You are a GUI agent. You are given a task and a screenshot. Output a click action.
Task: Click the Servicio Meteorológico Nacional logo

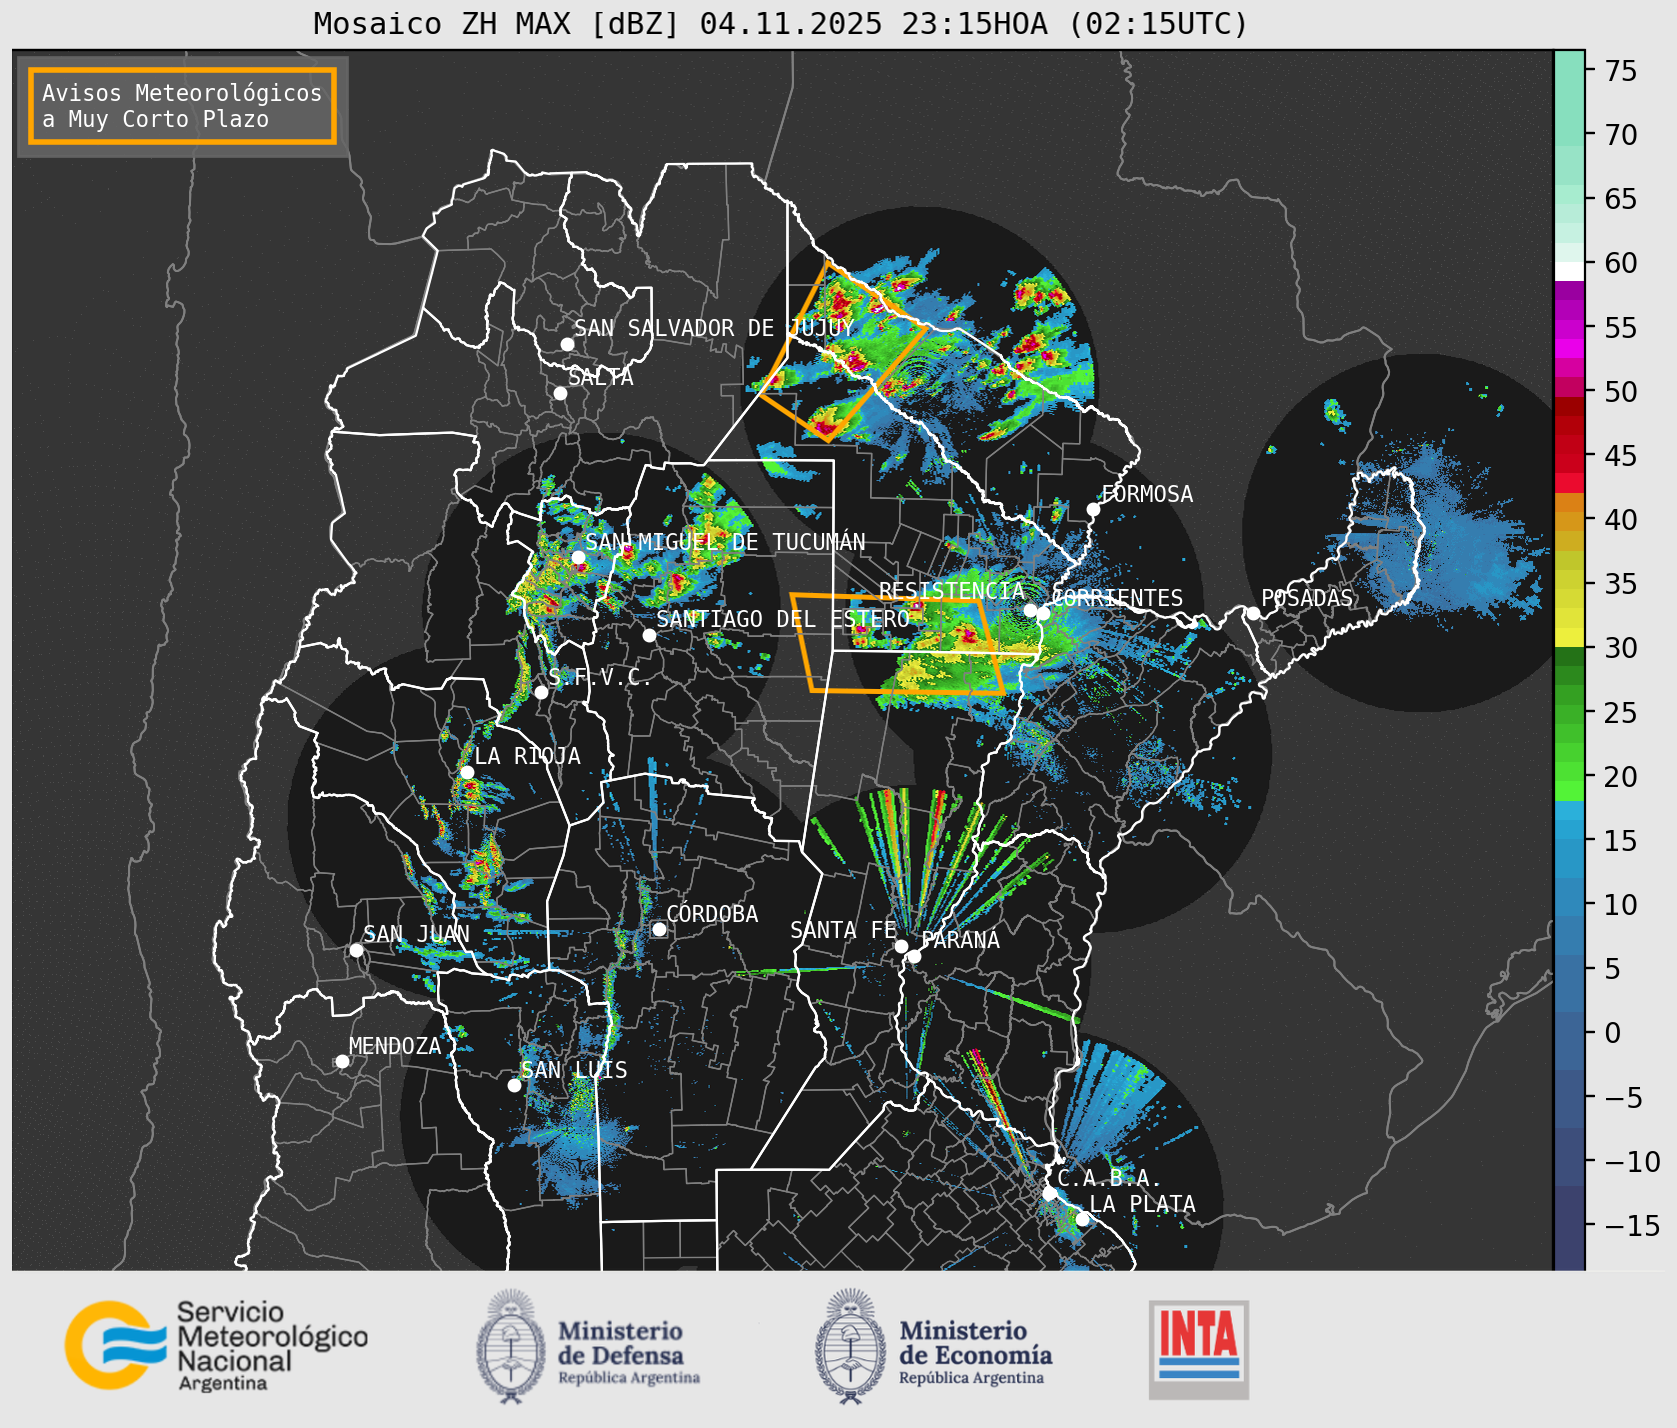pos(216,1345)
